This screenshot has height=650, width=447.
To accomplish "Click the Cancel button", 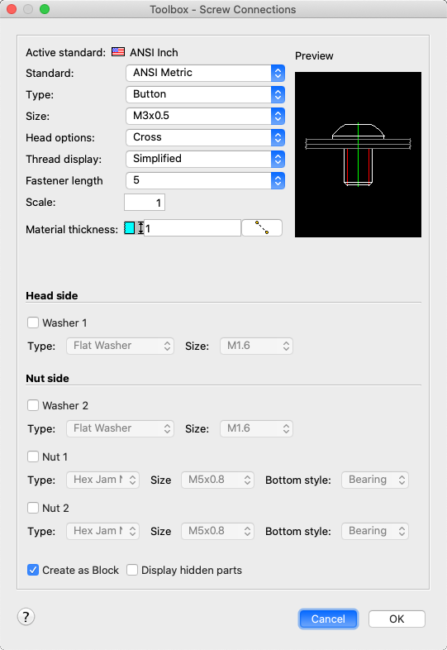I will click(328, 619).
